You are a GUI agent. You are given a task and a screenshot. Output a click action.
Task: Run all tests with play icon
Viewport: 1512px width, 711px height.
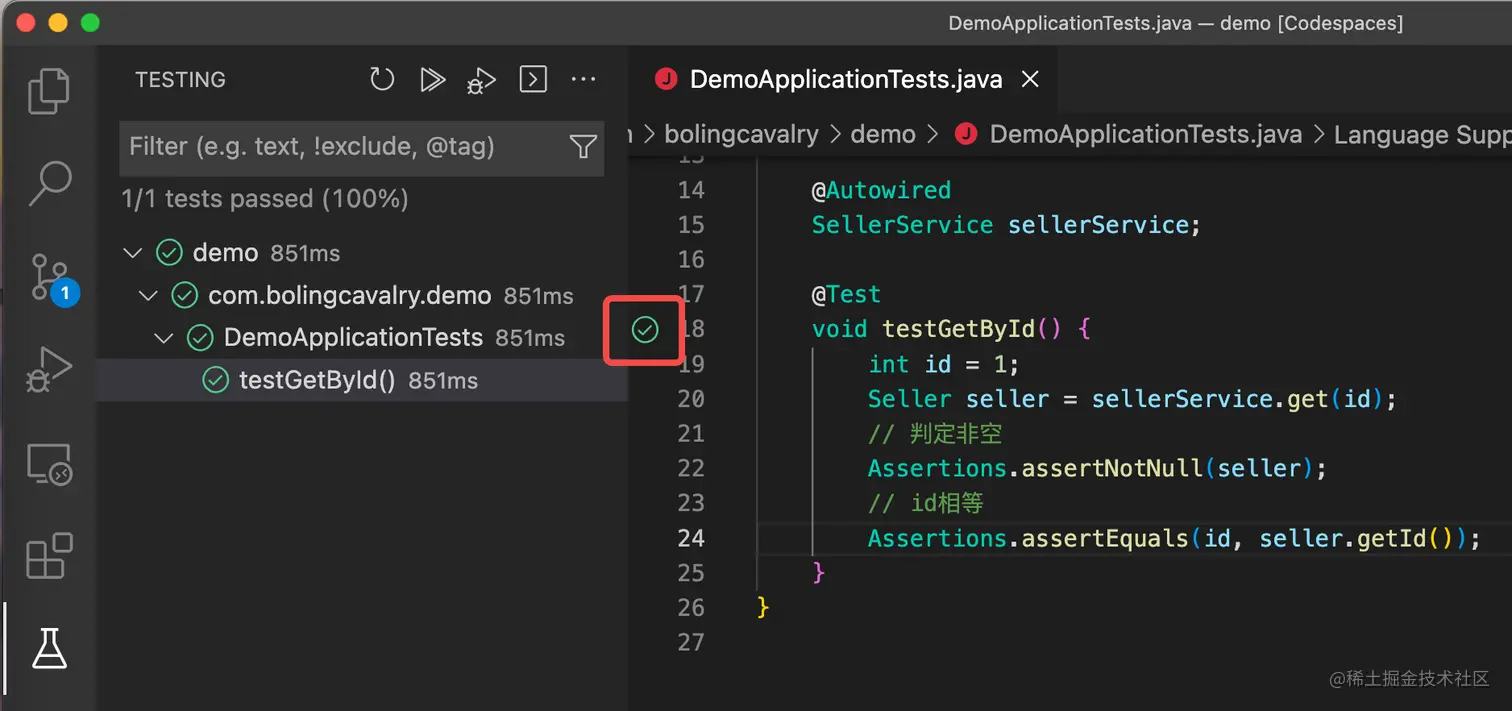coord(432,79)
